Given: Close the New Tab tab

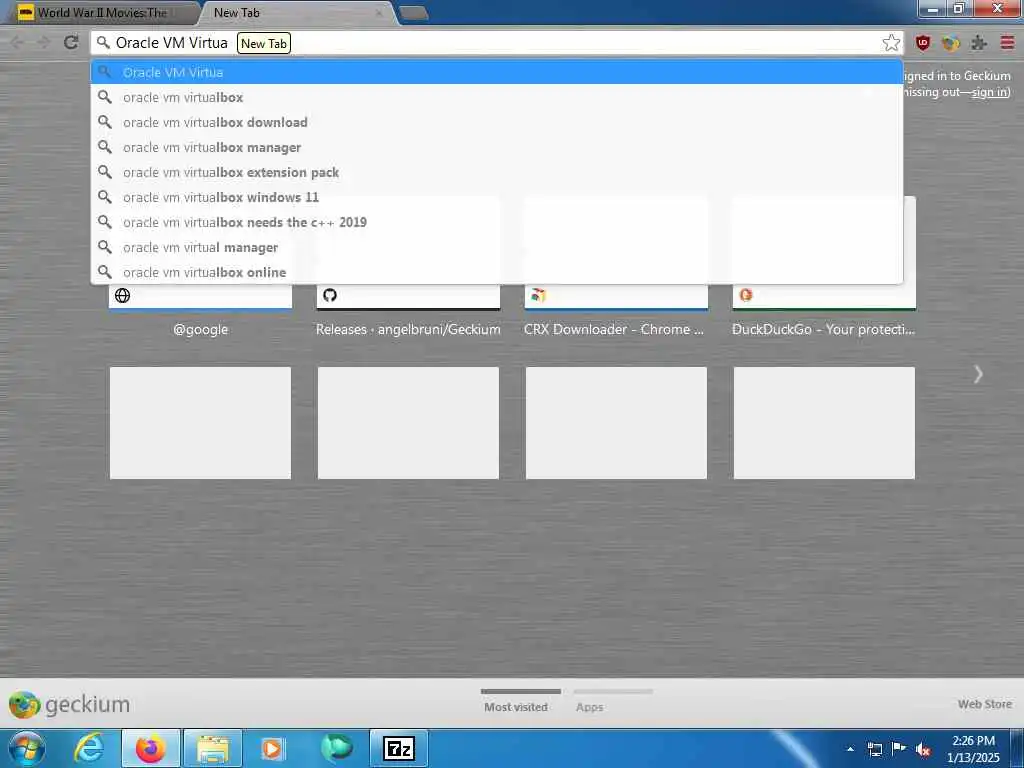Looking at the screenshot, I should [x=379, y=12].
